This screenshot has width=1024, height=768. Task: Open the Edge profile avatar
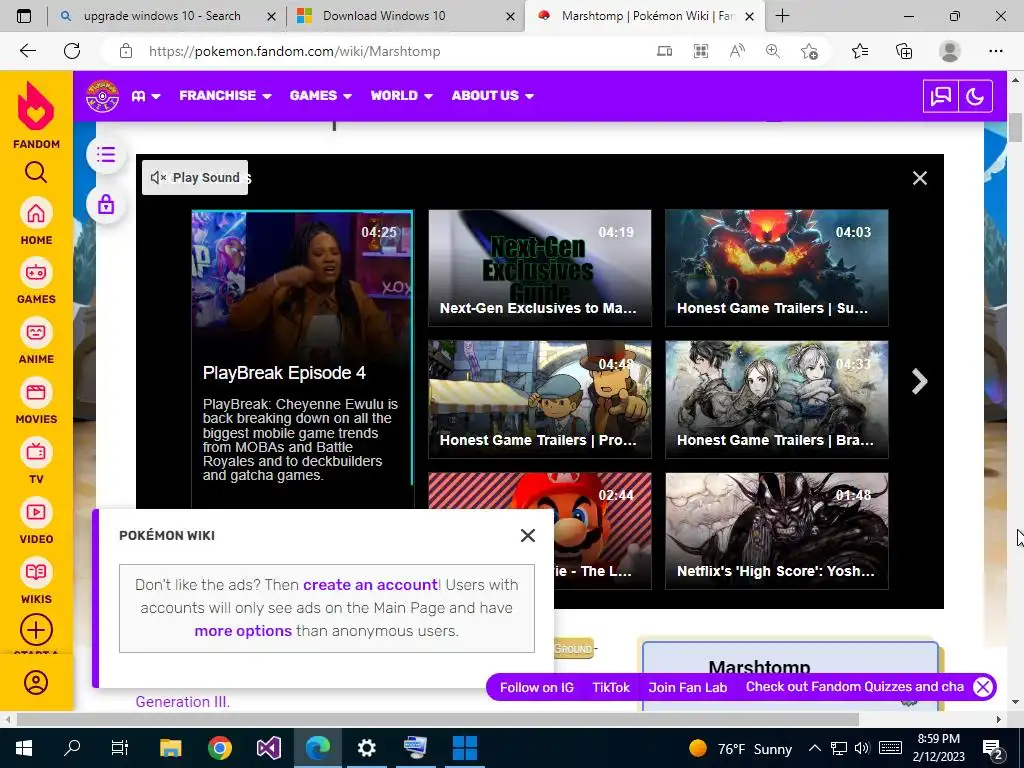coord(950,51)
